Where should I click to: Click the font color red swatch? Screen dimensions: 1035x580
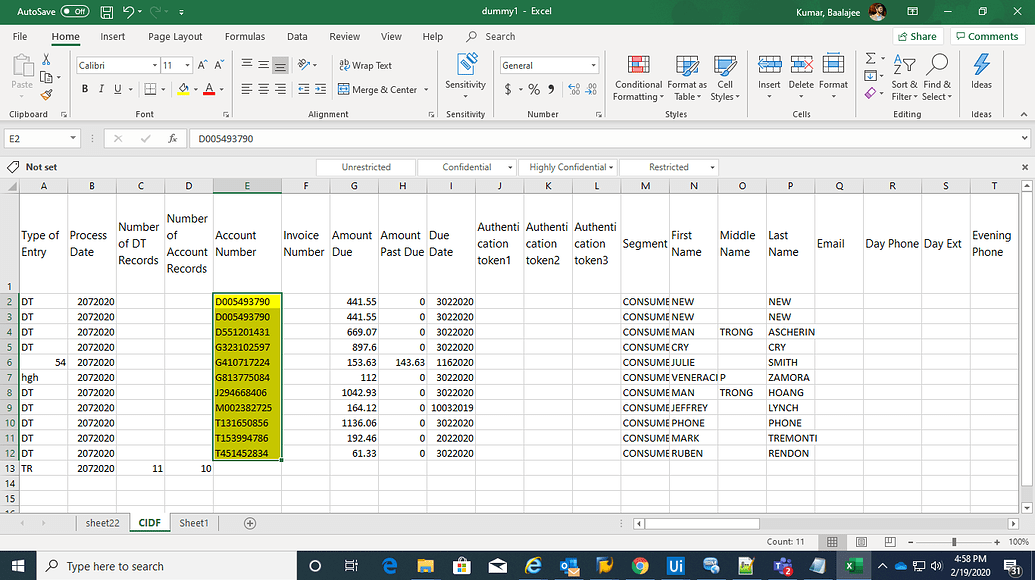[x=208, y=90]
